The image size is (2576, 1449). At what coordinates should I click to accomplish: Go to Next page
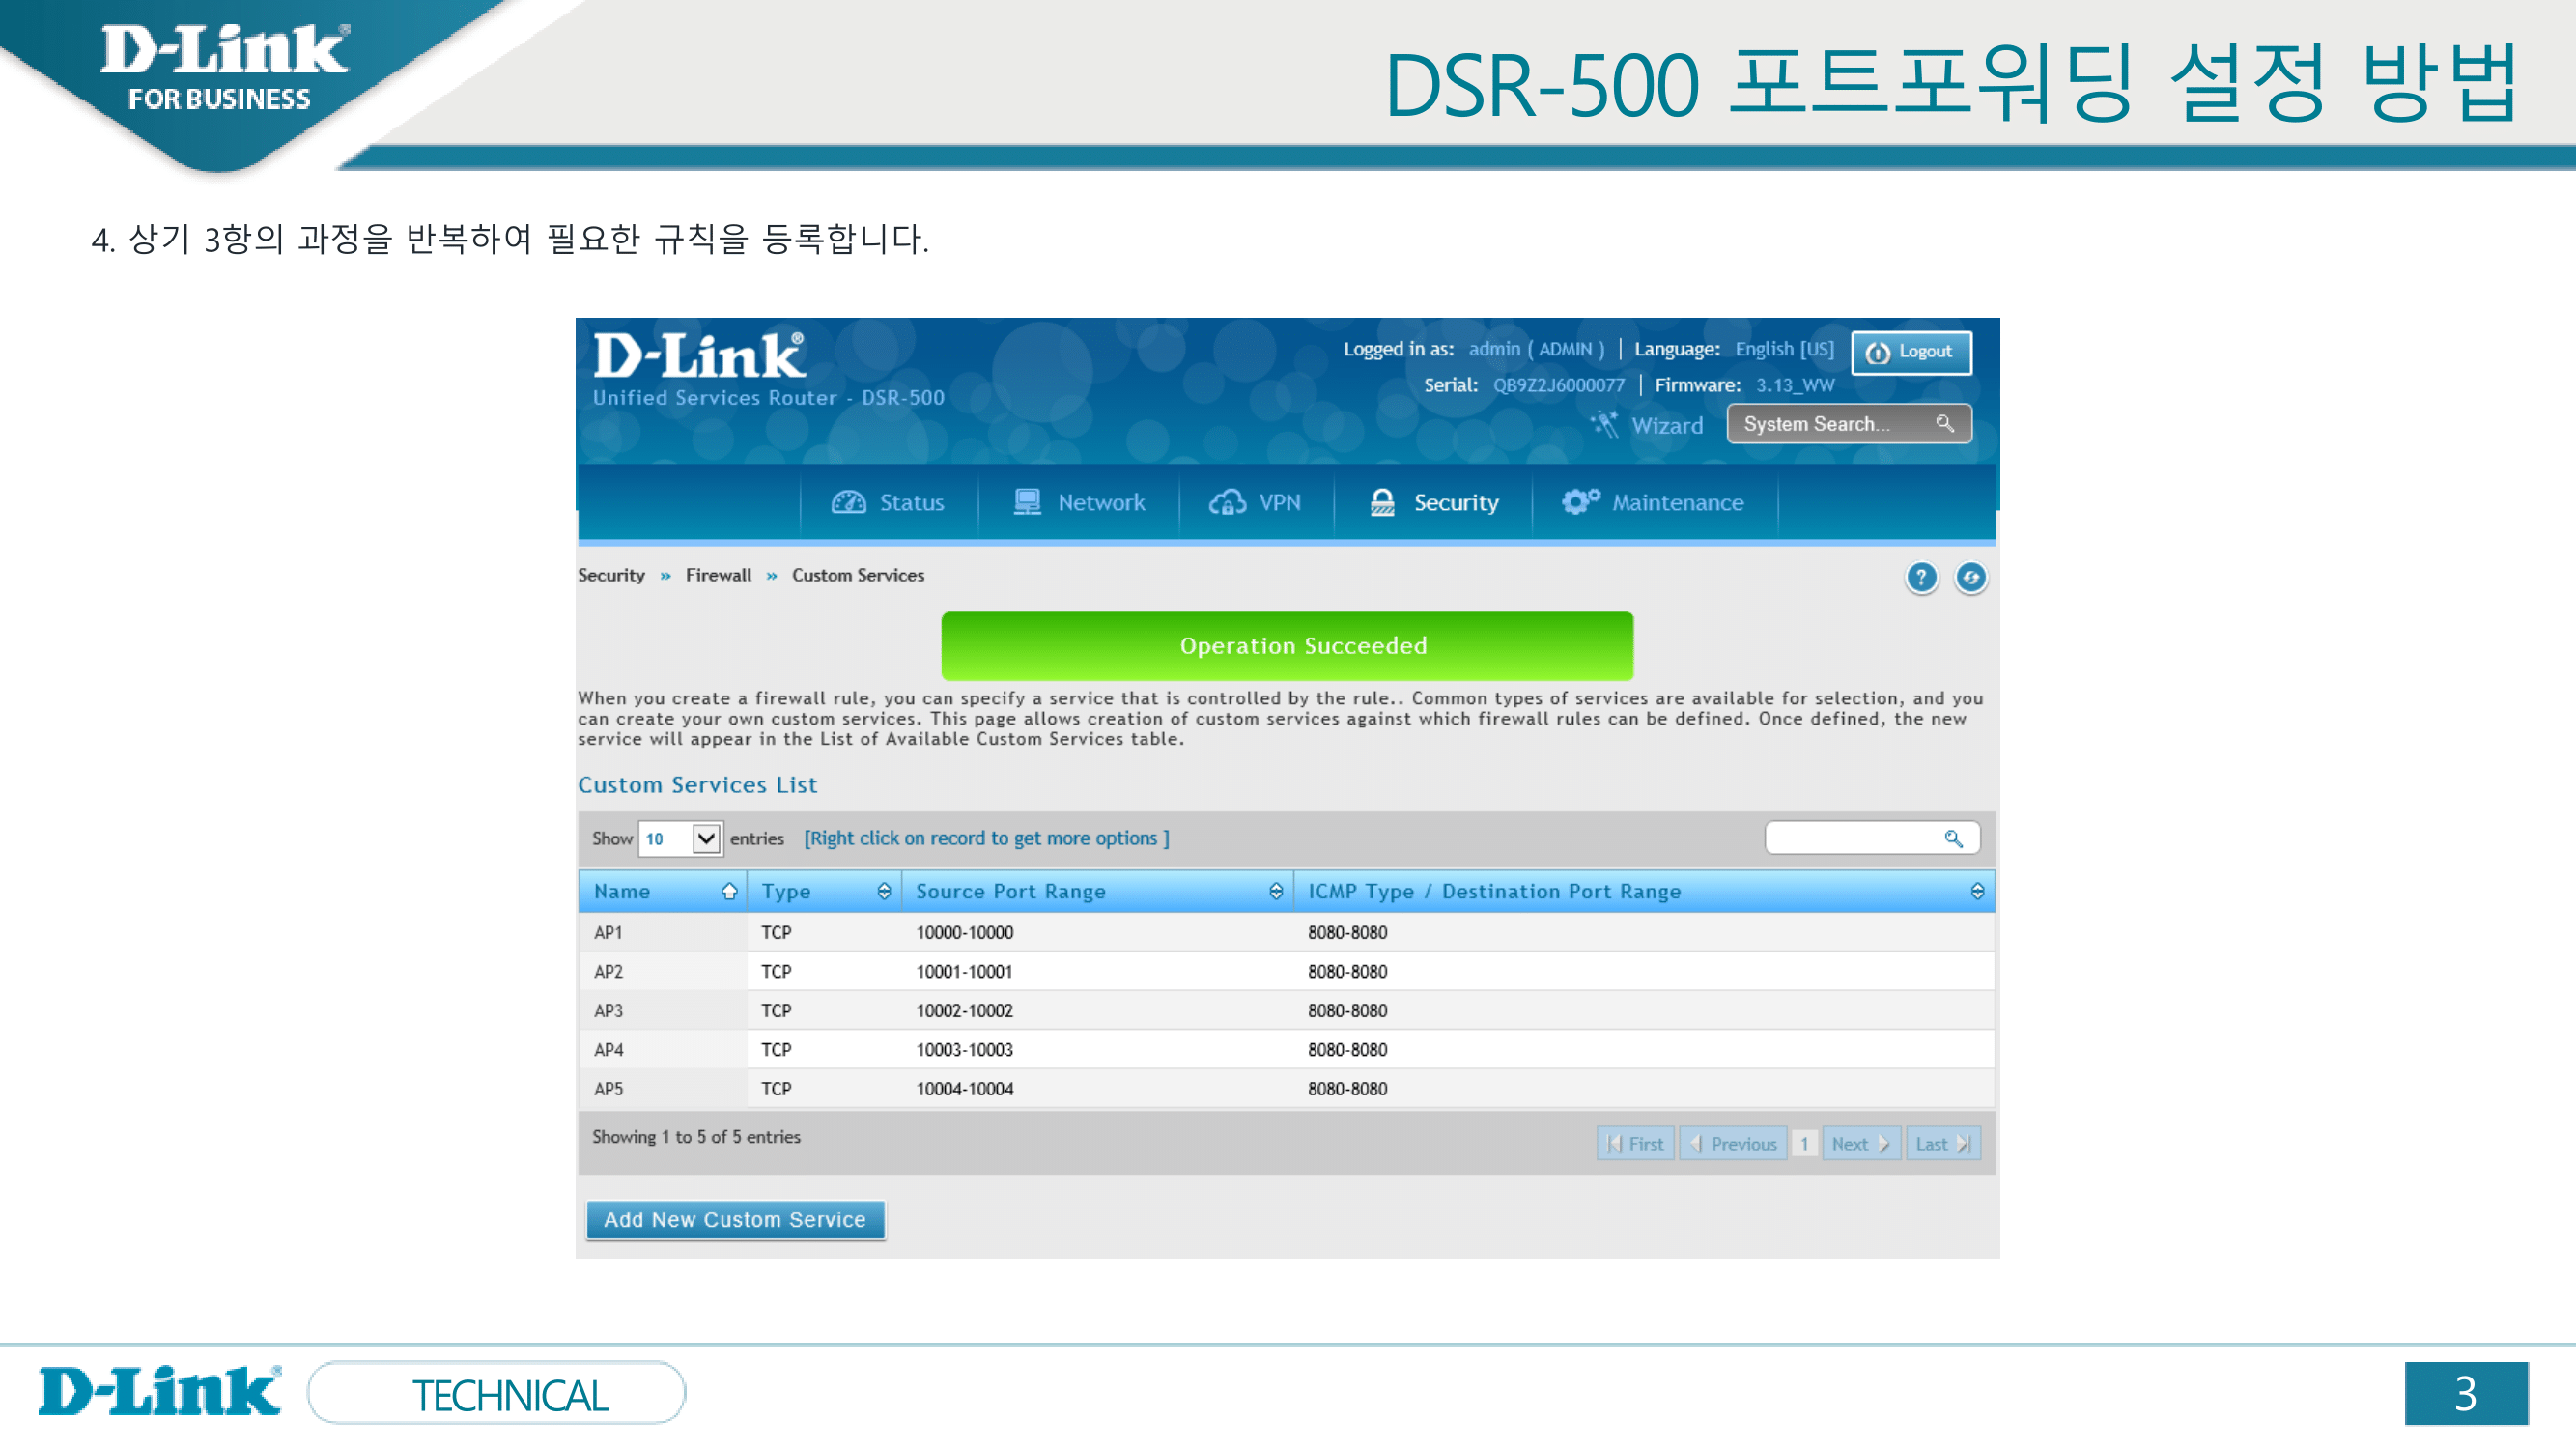pyautogui.click(x=1860, y=1143)
